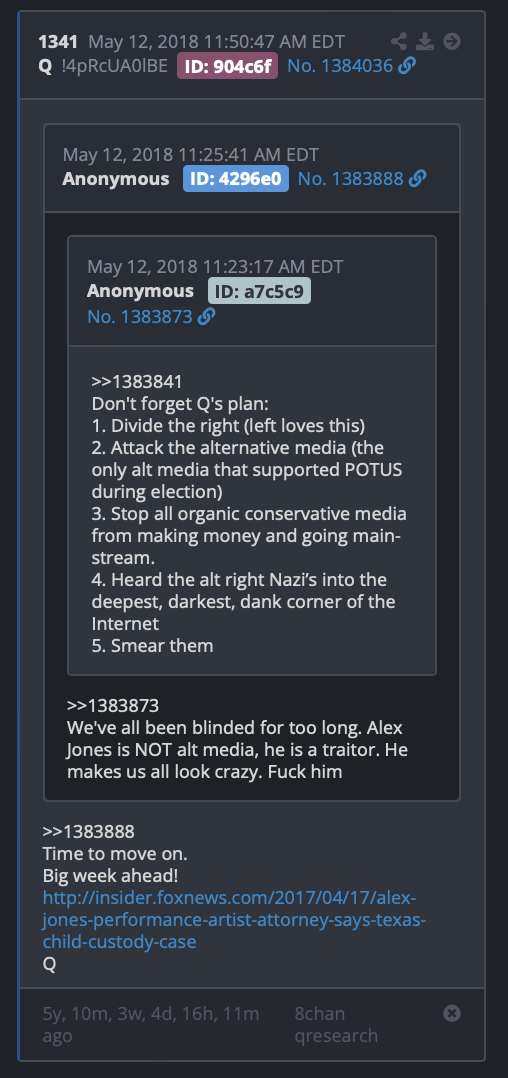The width and height of the screenshot is (508, 1078).
Task: Click the chain link icon beside No. 1383888
Action: [x=417, y=179]
